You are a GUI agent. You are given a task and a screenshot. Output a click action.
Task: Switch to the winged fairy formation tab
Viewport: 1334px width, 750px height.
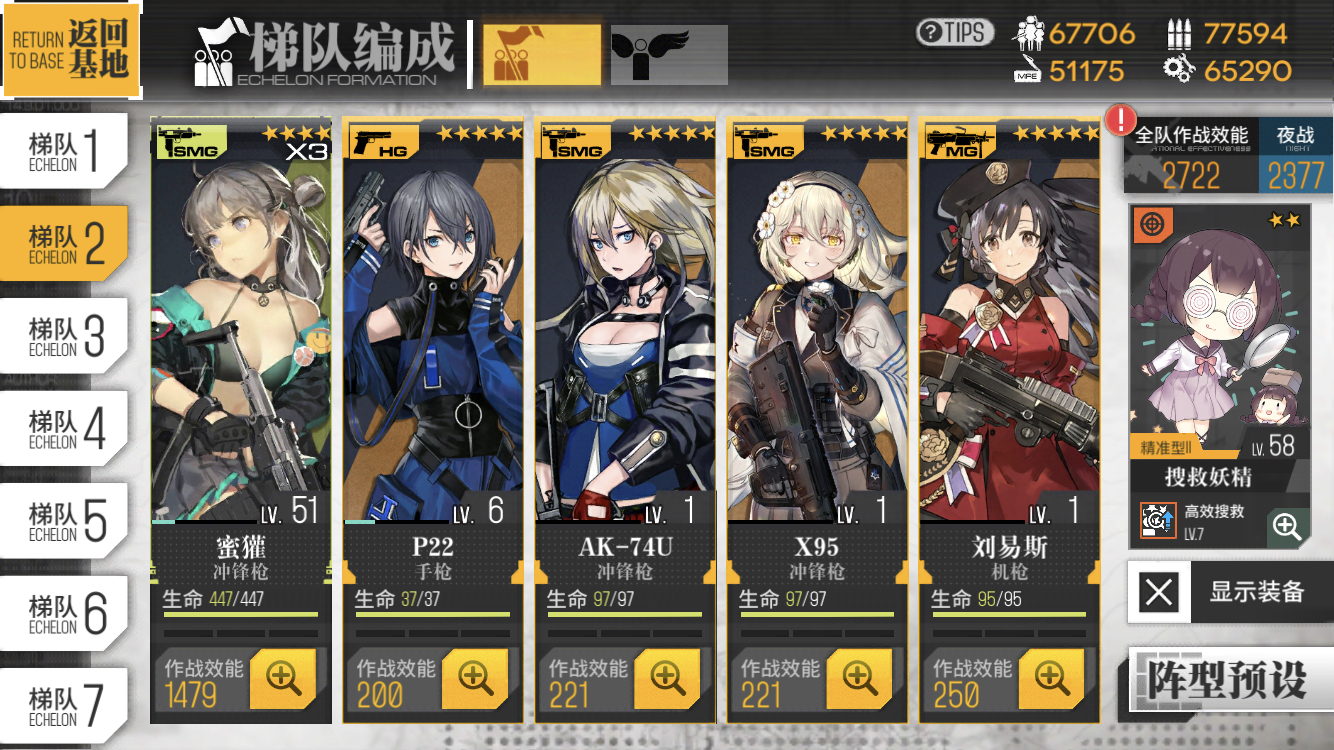pos(669,55)
